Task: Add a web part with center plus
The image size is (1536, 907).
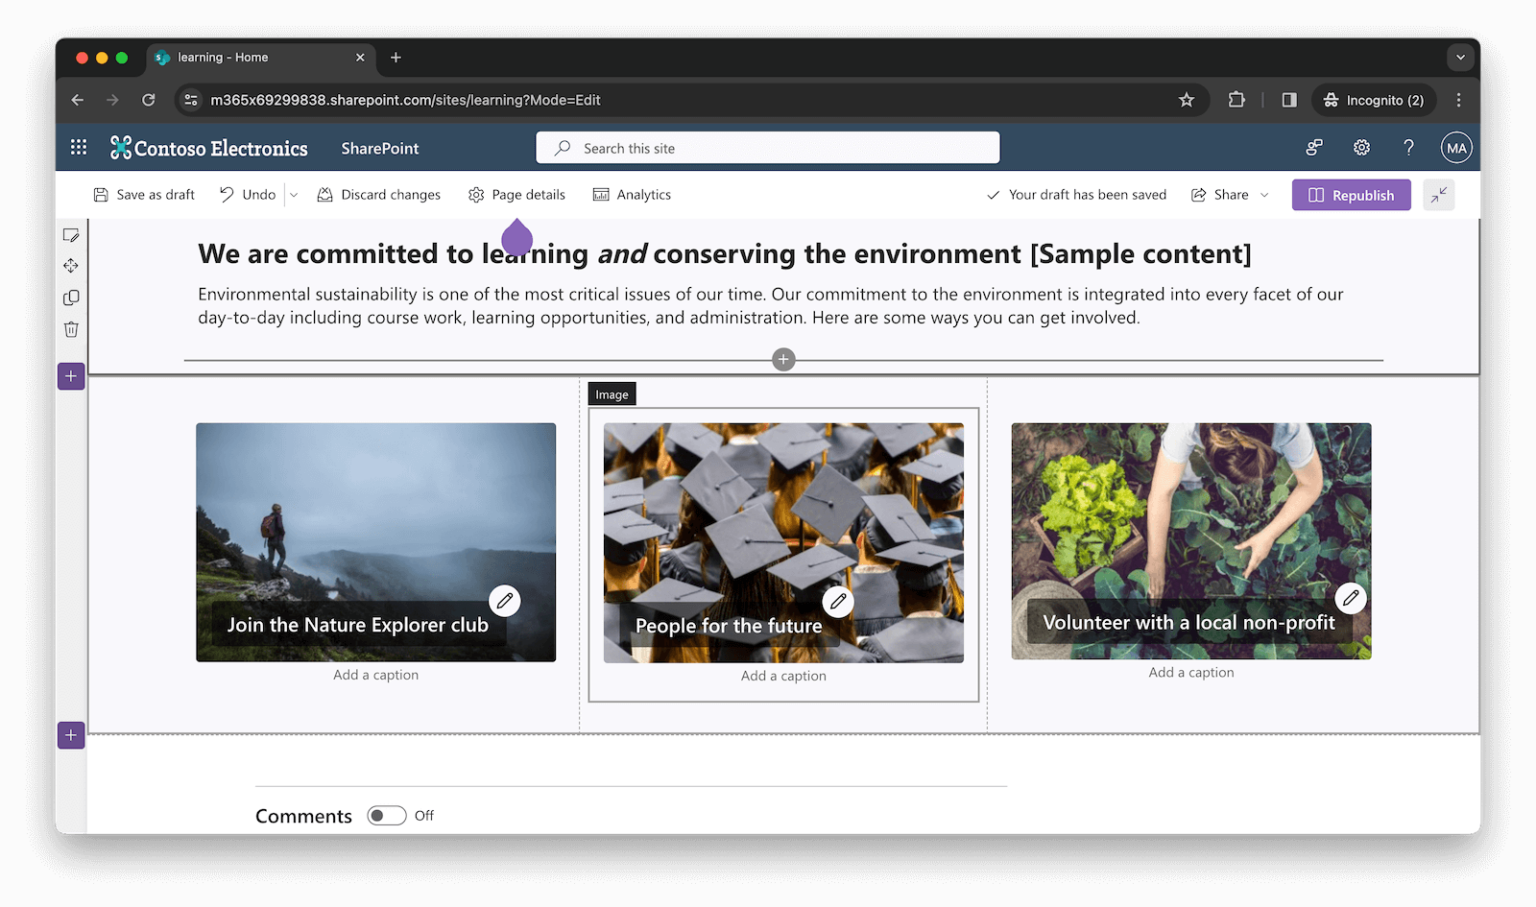Action: (783, 359)
